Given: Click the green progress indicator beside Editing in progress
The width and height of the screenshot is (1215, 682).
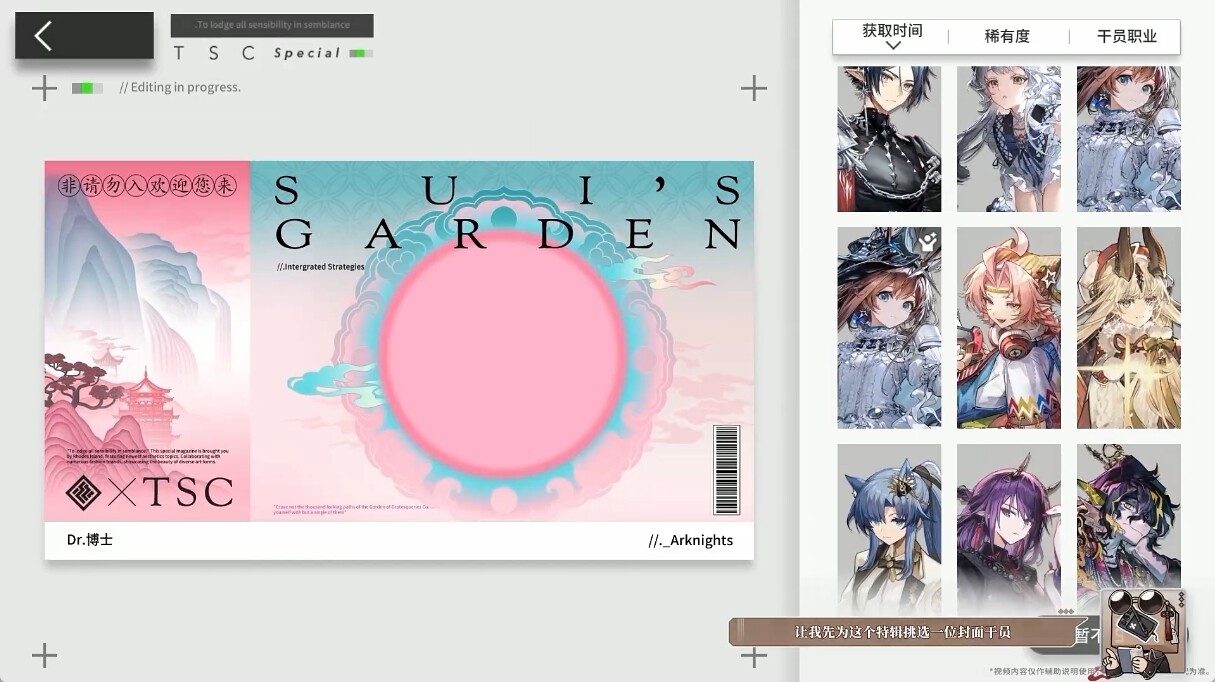Looking at the screenshot, I should (87, 88).
